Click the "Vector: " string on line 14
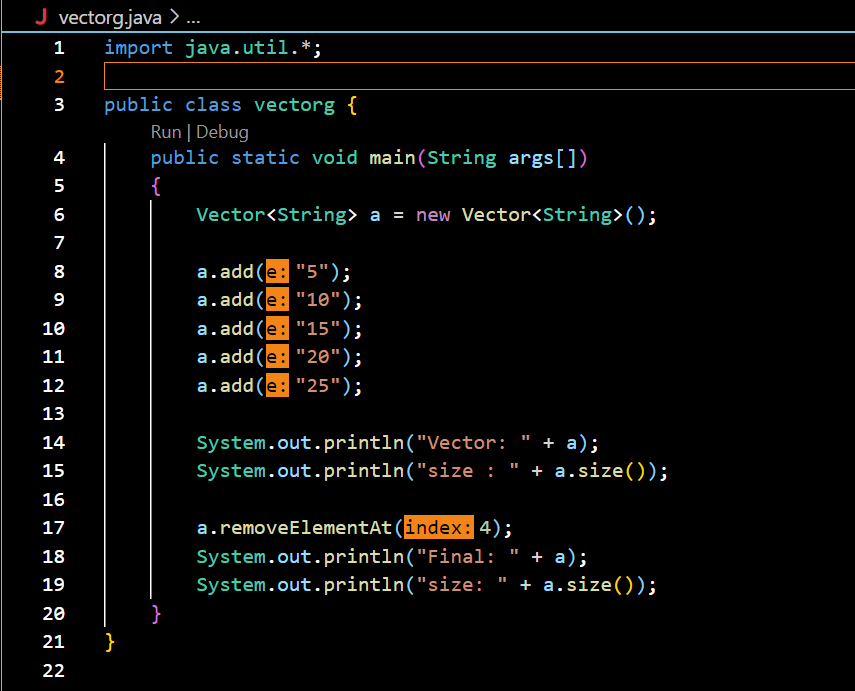855x691 pixels. (473, 443)
